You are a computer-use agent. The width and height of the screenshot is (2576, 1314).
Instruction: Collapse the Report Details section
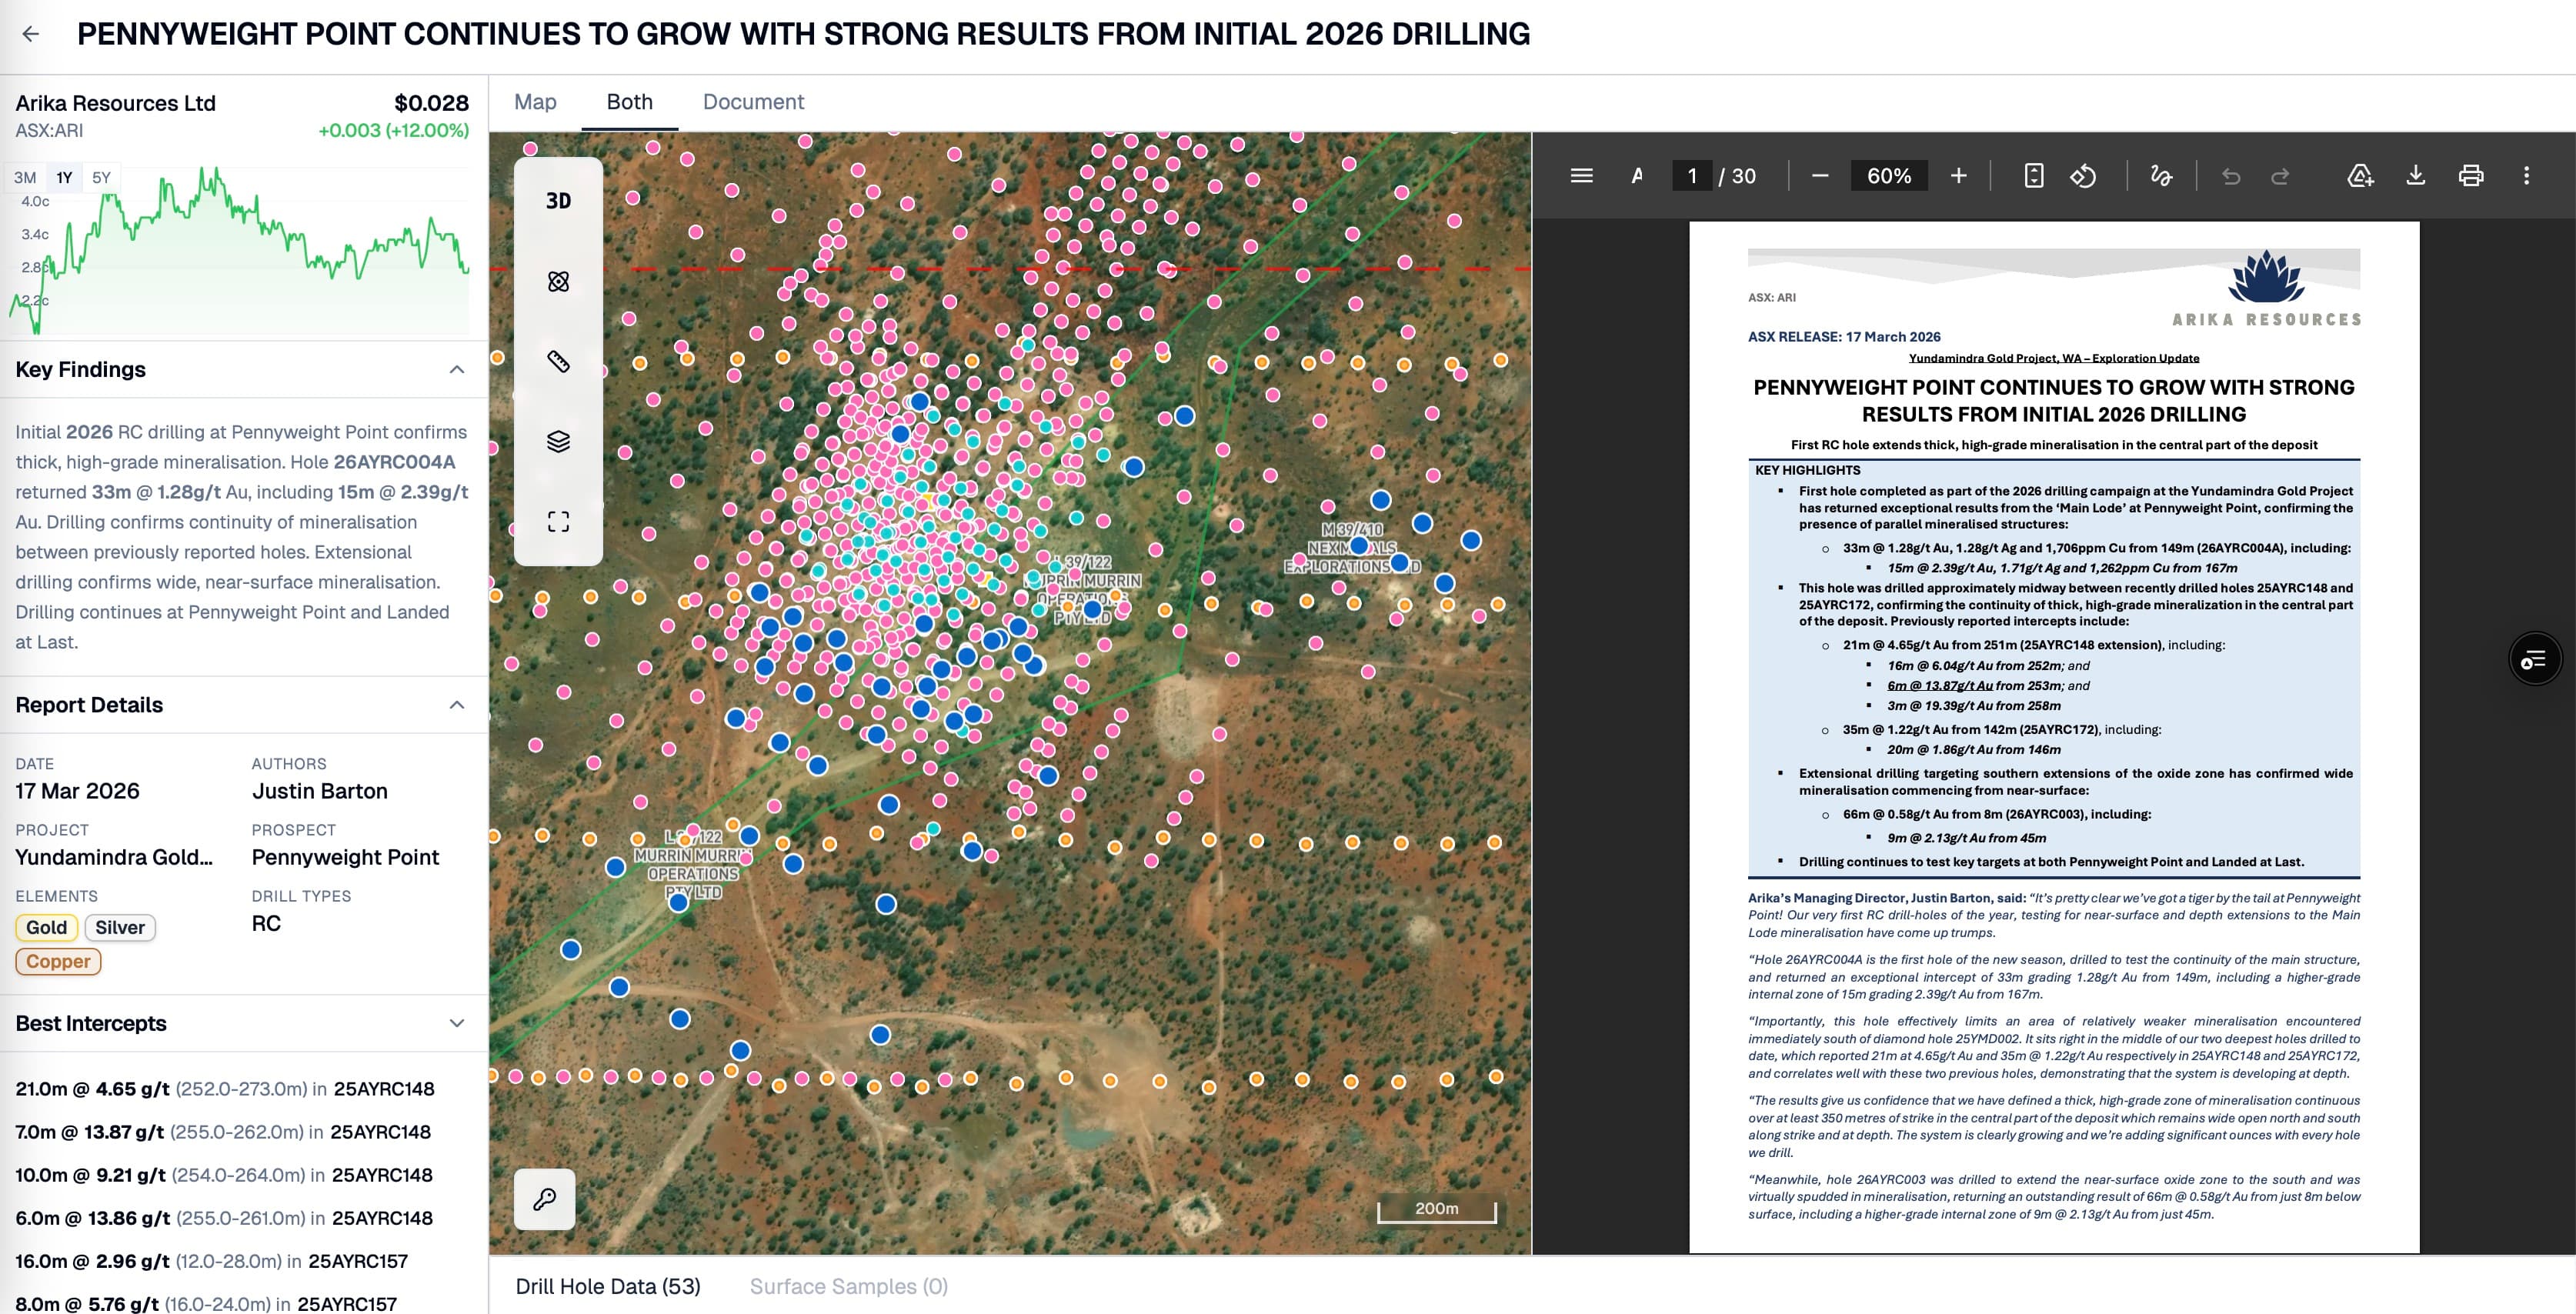(457, 705)
